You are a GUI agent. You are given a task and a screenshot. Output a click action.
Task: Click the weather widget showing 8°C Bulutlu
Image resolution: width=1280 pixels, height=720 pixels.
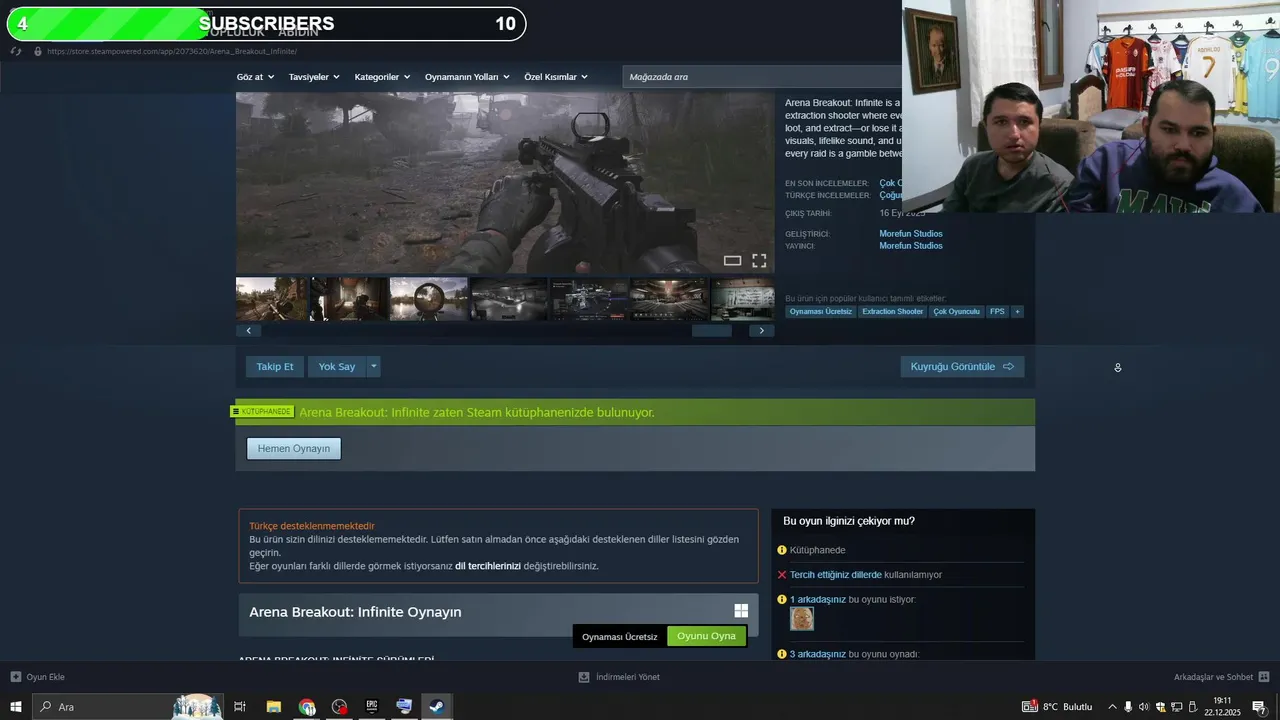coord(1057,707)
